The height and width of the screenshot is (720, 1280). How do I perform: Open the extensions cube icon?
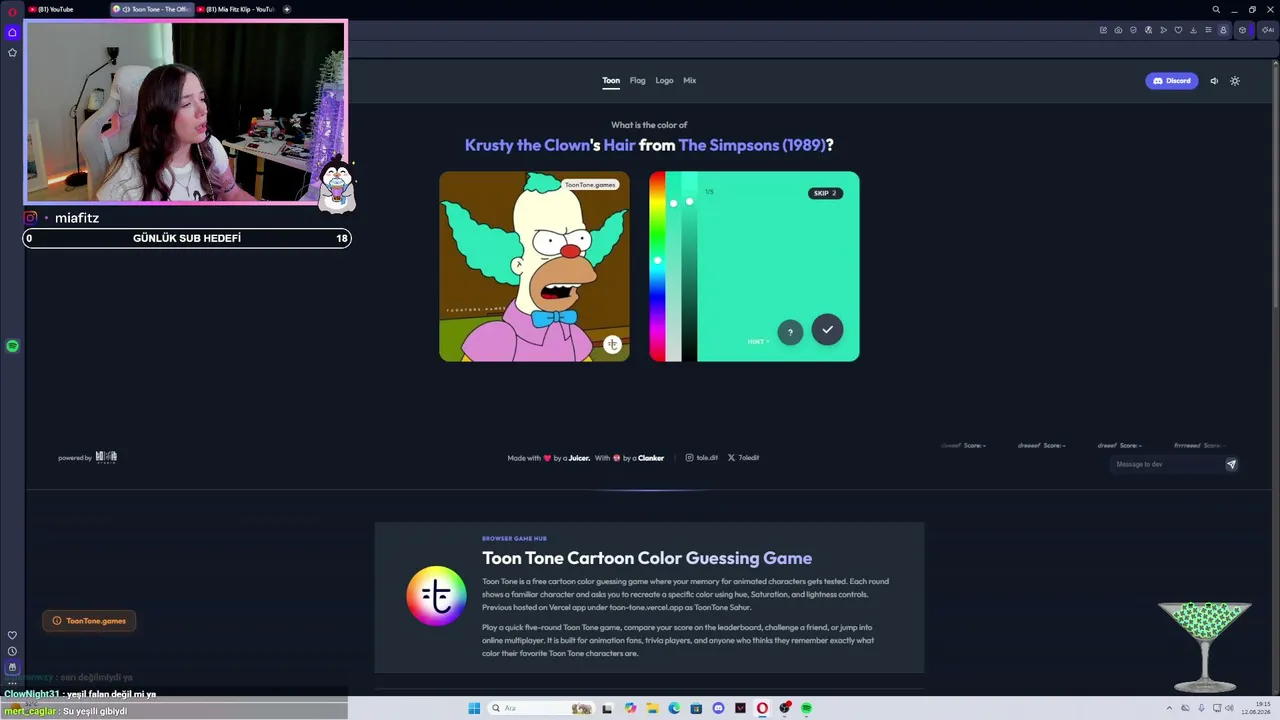pos(1243,30)
